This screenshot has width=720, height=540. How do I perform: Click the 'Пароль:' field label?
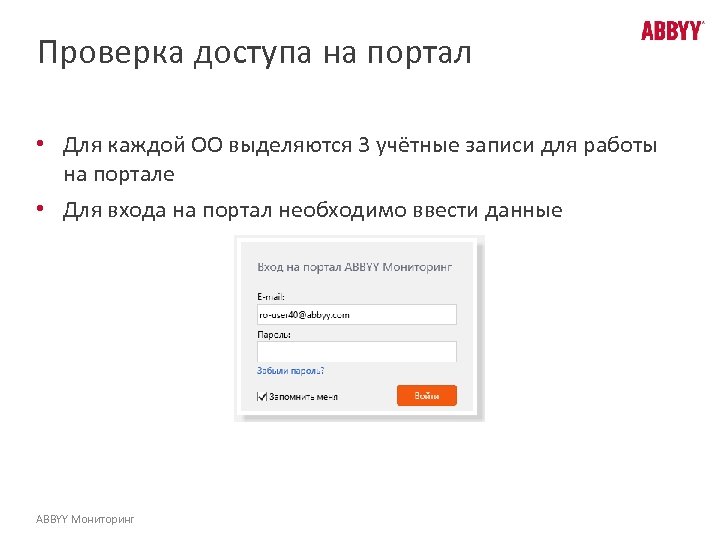274,333
